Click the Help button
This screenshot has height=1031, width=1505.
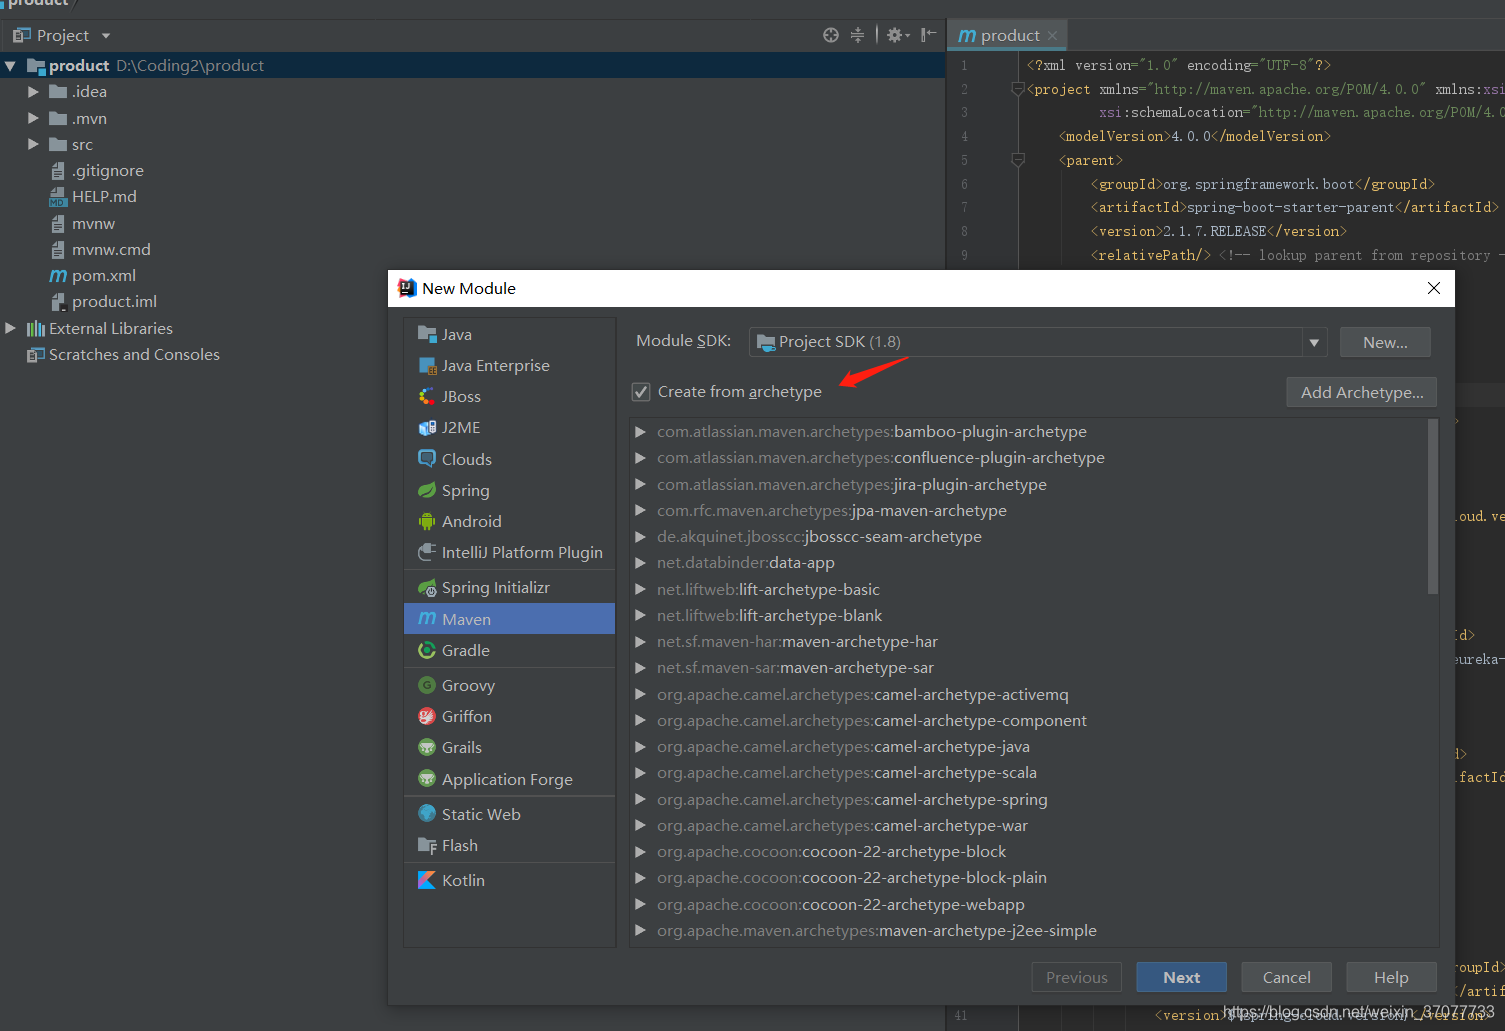[x=1391, y=977]
